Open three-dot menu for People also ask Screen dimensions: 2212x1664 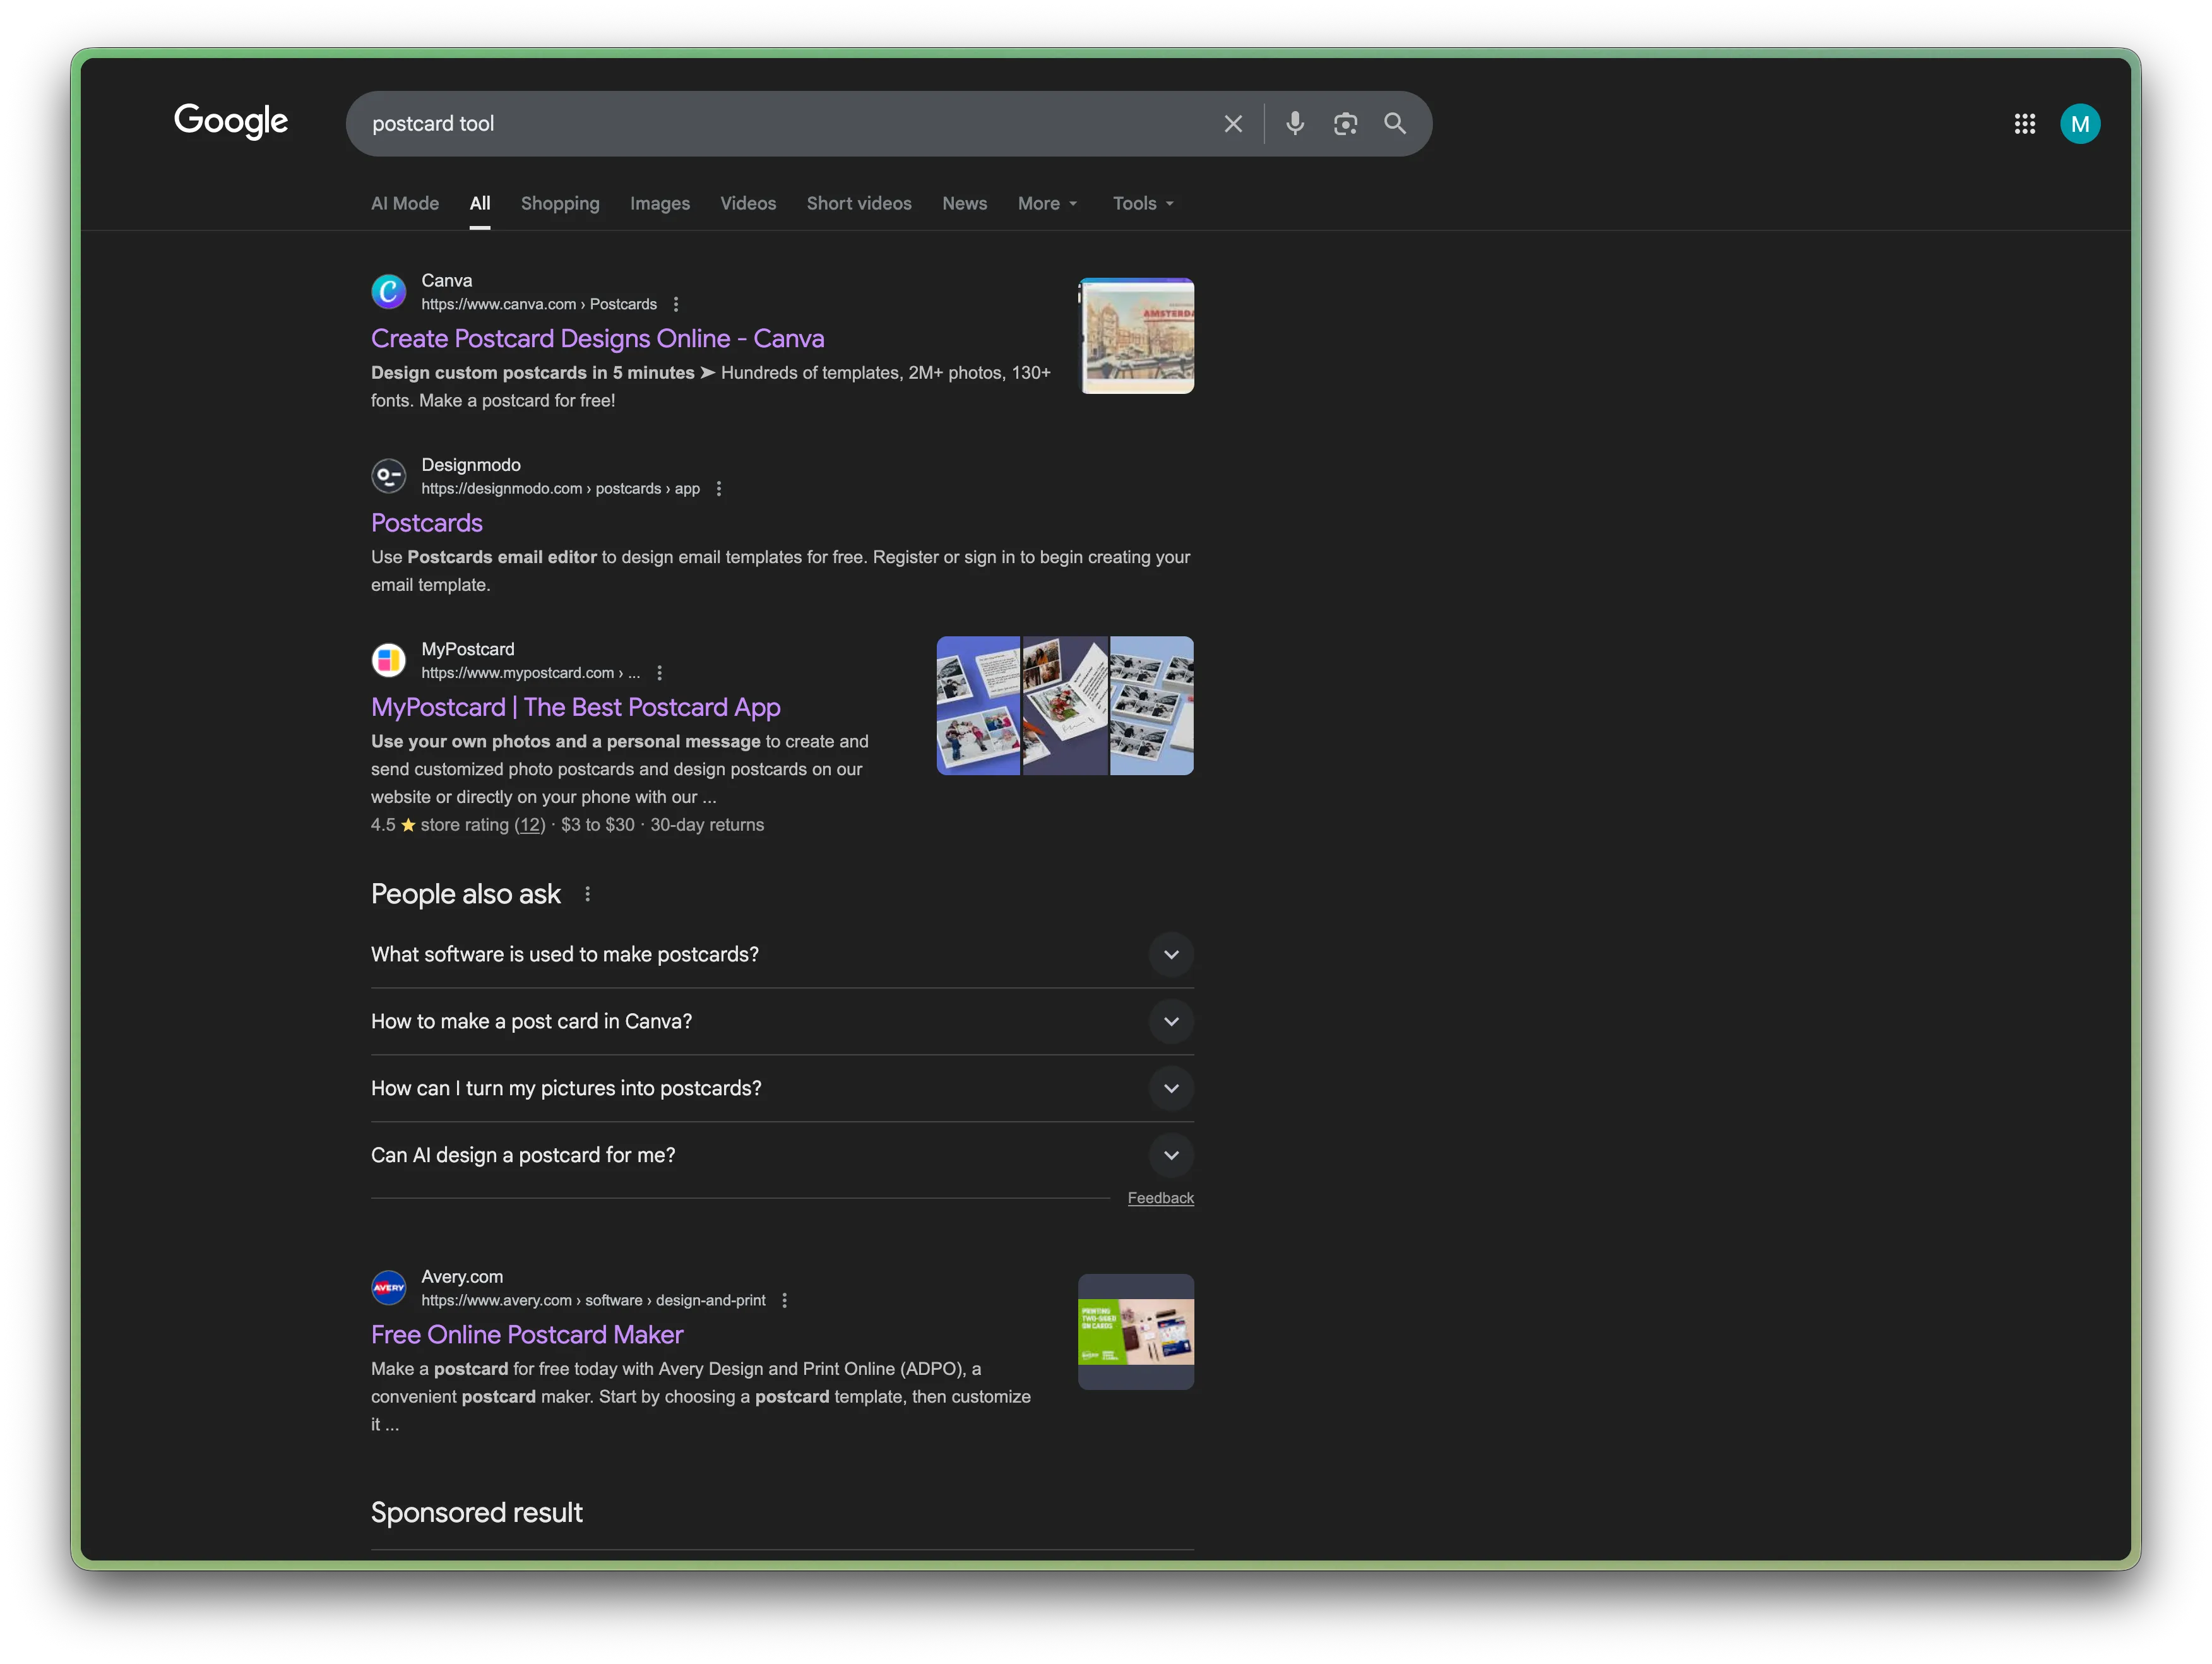587,893
